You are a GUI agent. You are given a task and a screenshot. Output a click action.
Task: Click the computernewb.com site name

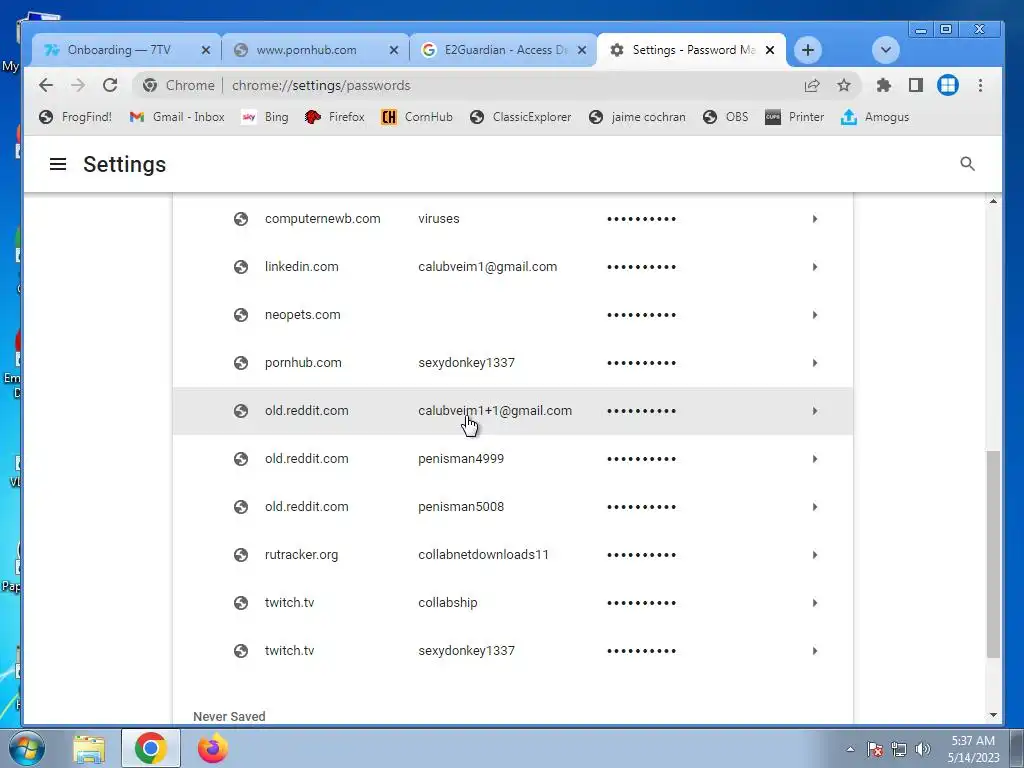coord(323,219)
